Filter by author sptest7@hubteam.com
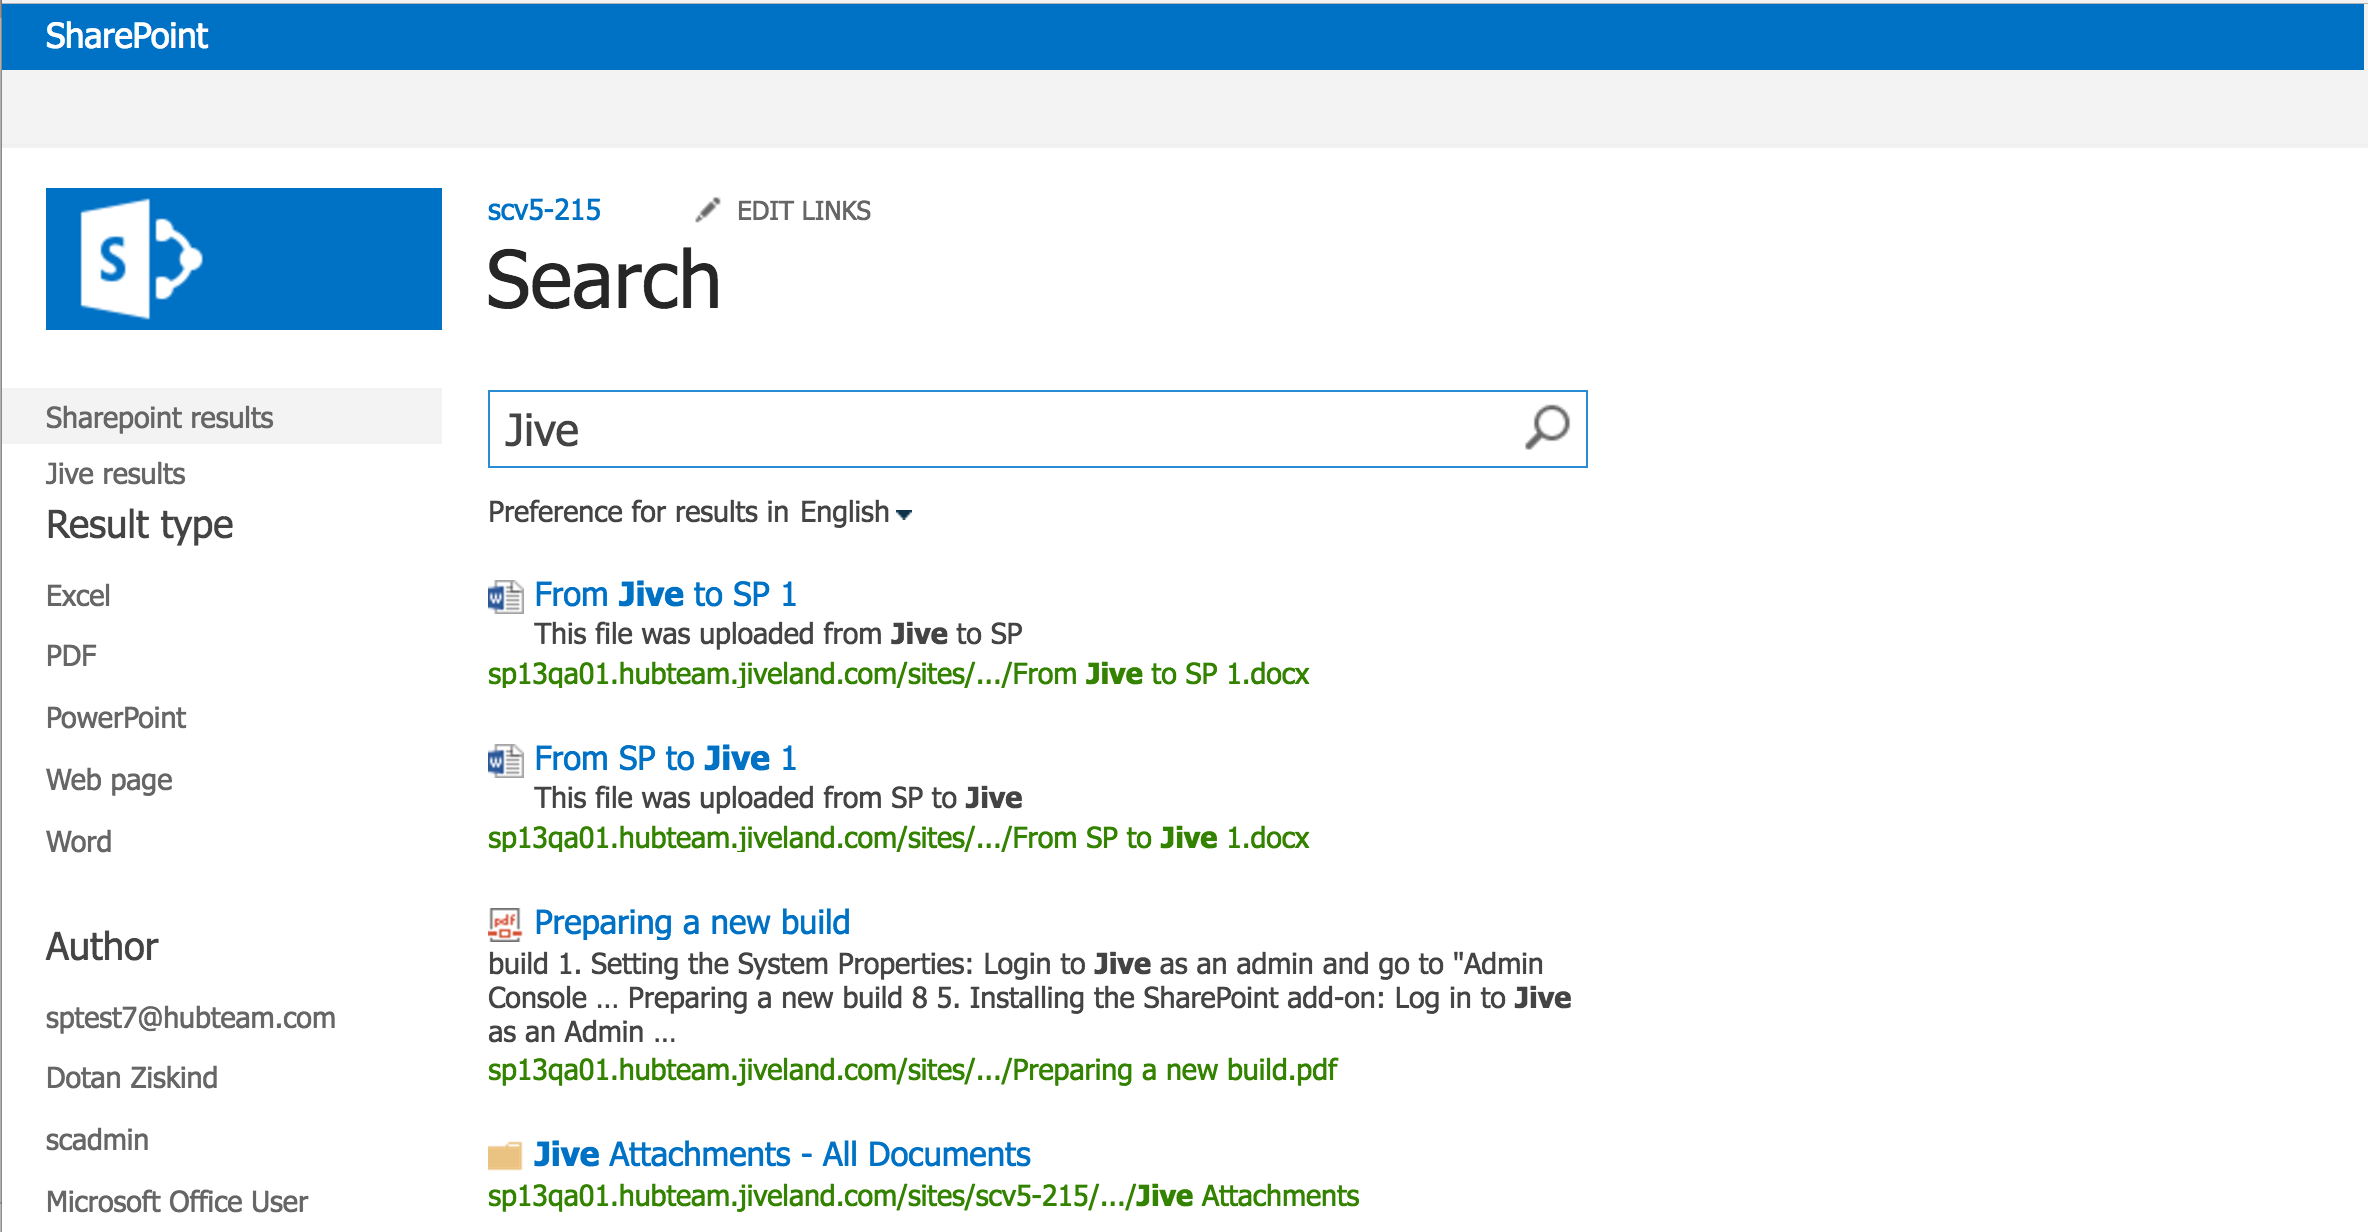 click(191, 1018)
